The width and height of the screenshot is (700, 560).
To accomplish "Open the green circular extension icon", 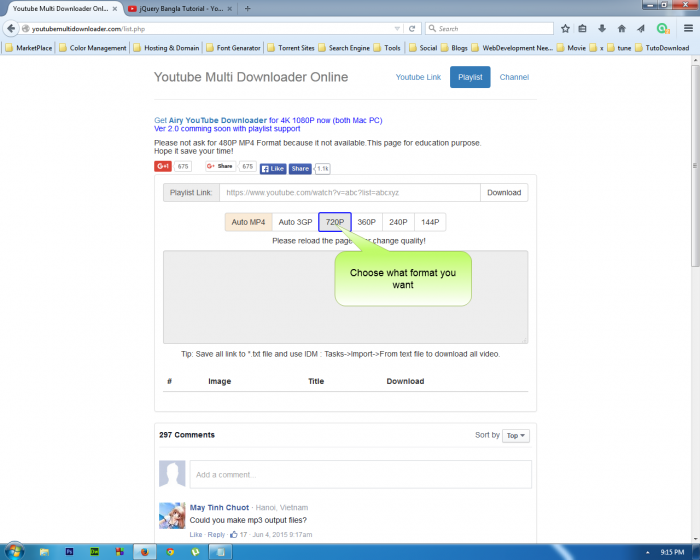I will pyautogui.click(x=662, y=29).
